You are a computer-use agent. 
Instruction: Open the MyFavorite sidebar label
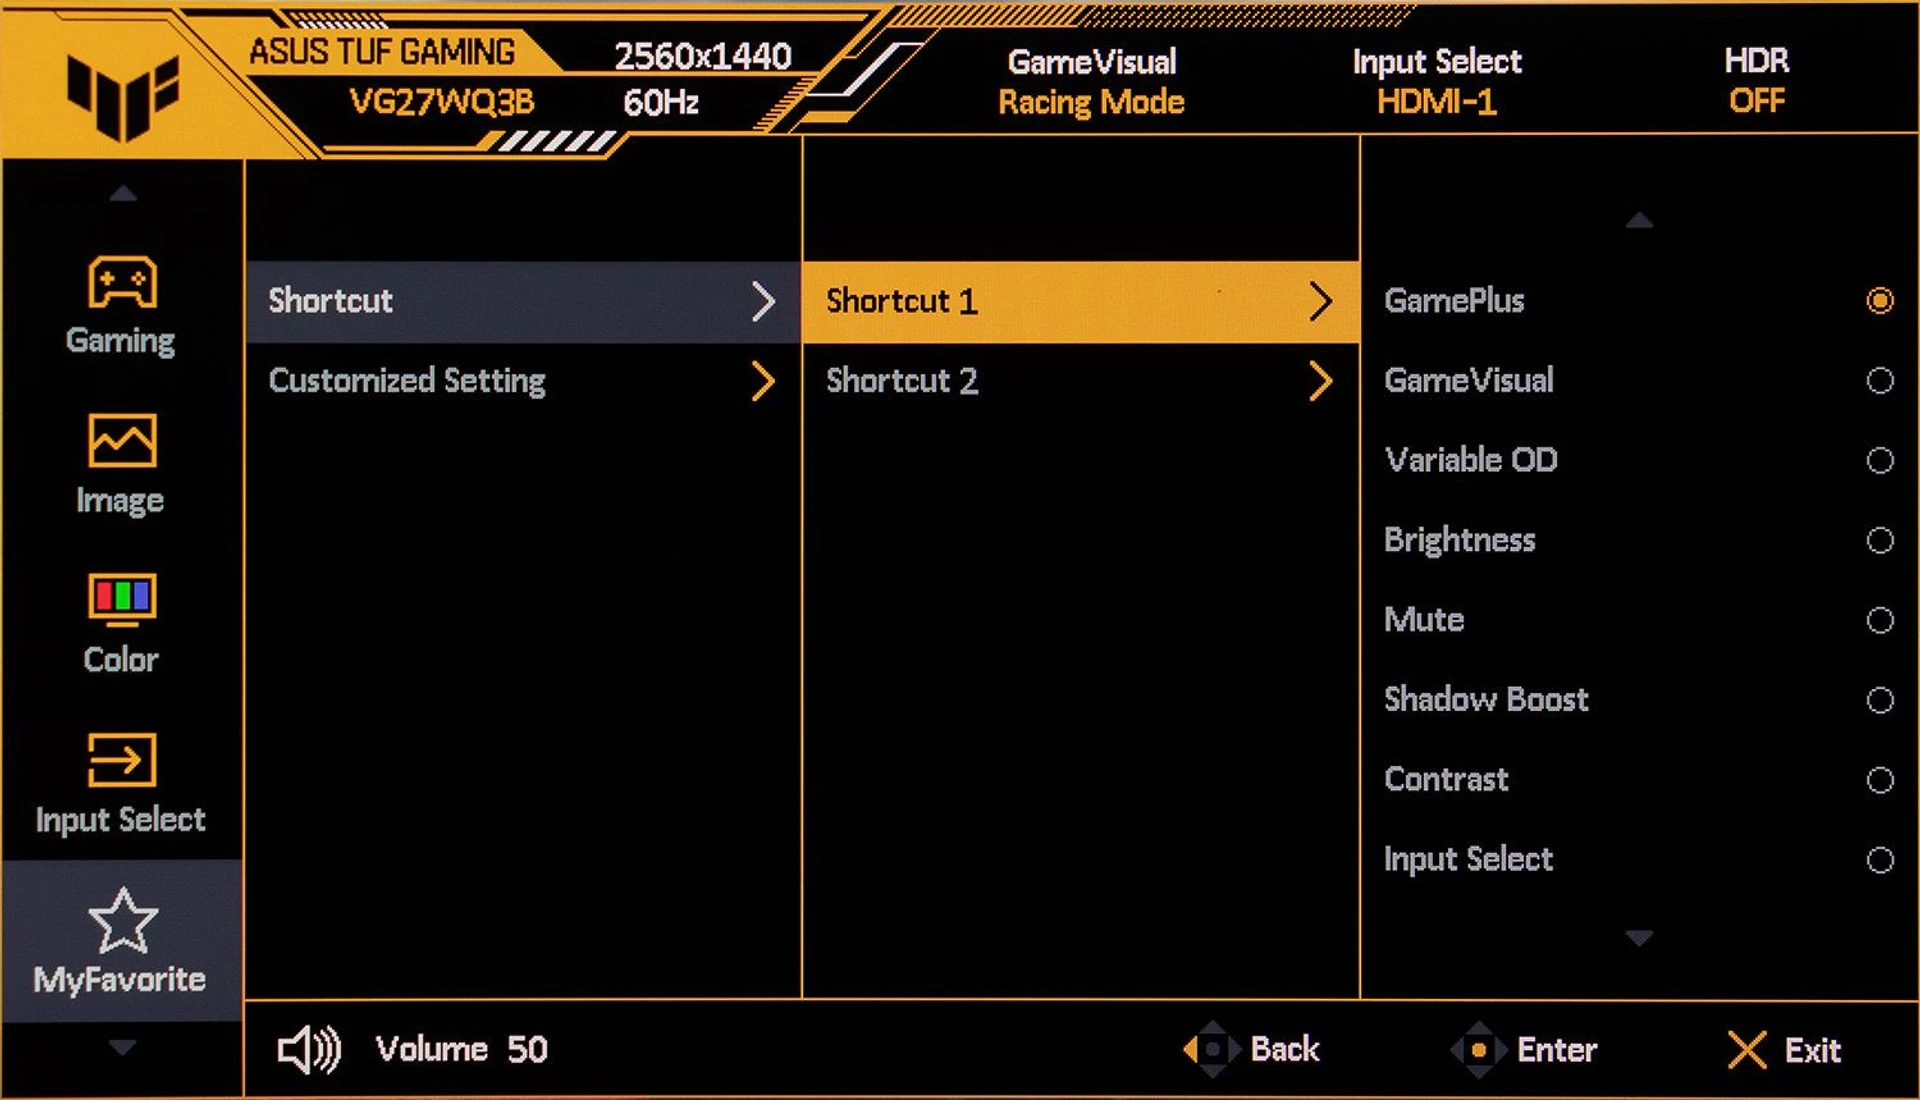click(120, 979)
